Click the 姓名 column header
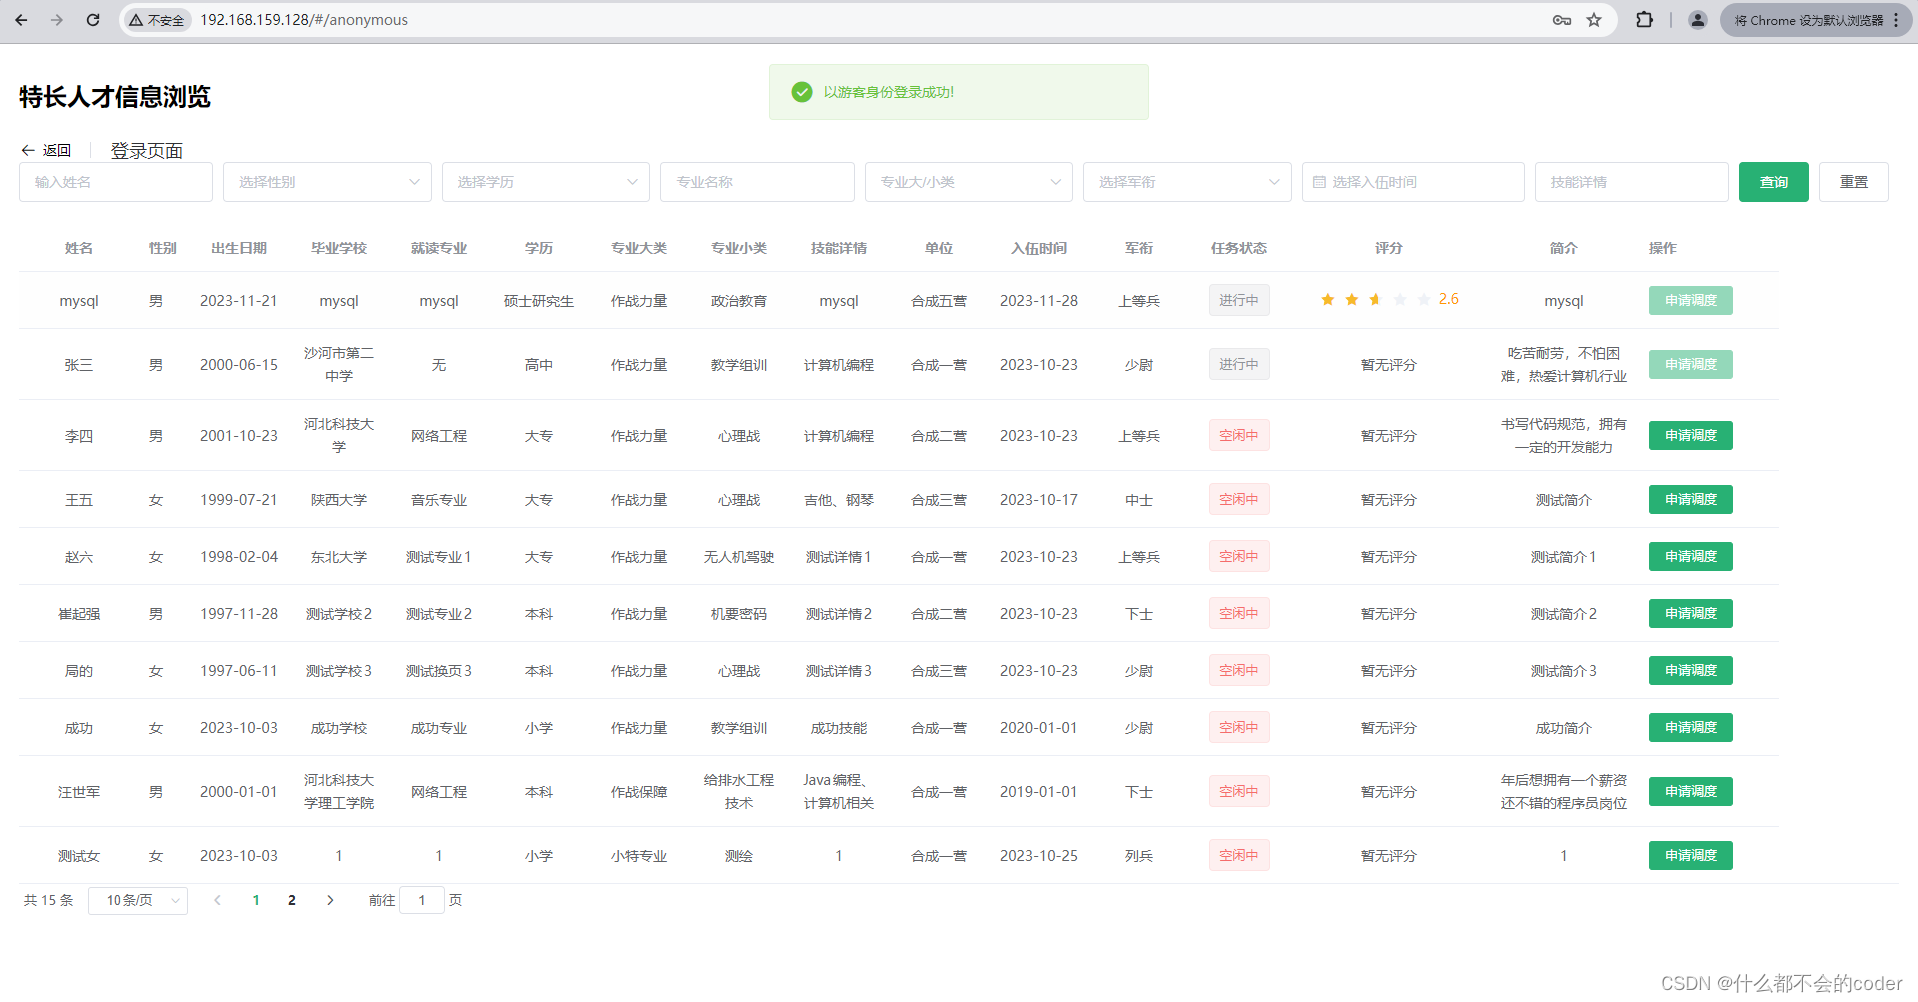 (x=79, y=248)
